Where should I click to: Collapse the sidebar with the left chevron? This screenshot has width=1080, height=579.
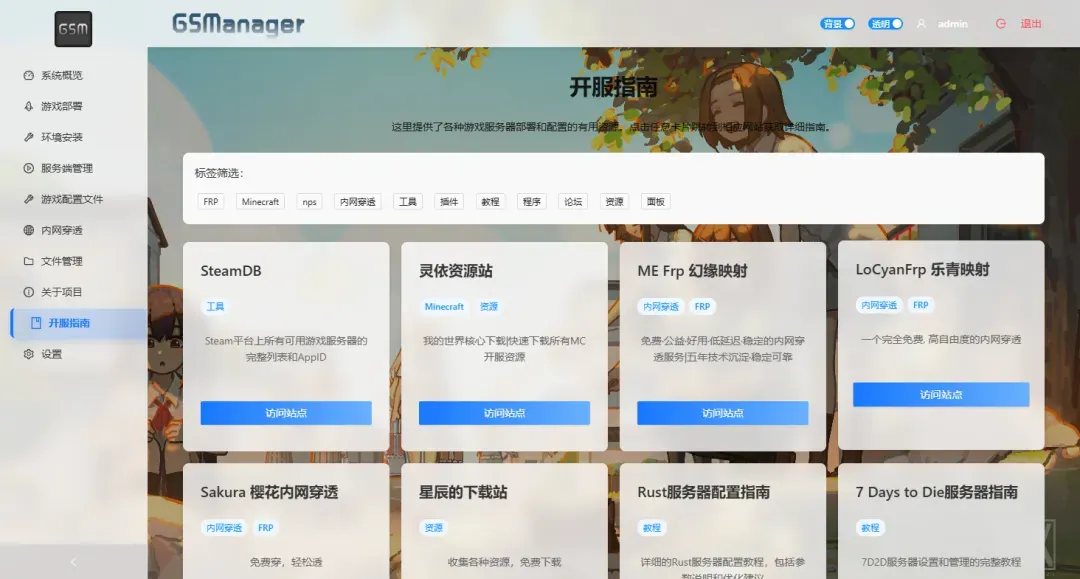click(x=72, y=562)
